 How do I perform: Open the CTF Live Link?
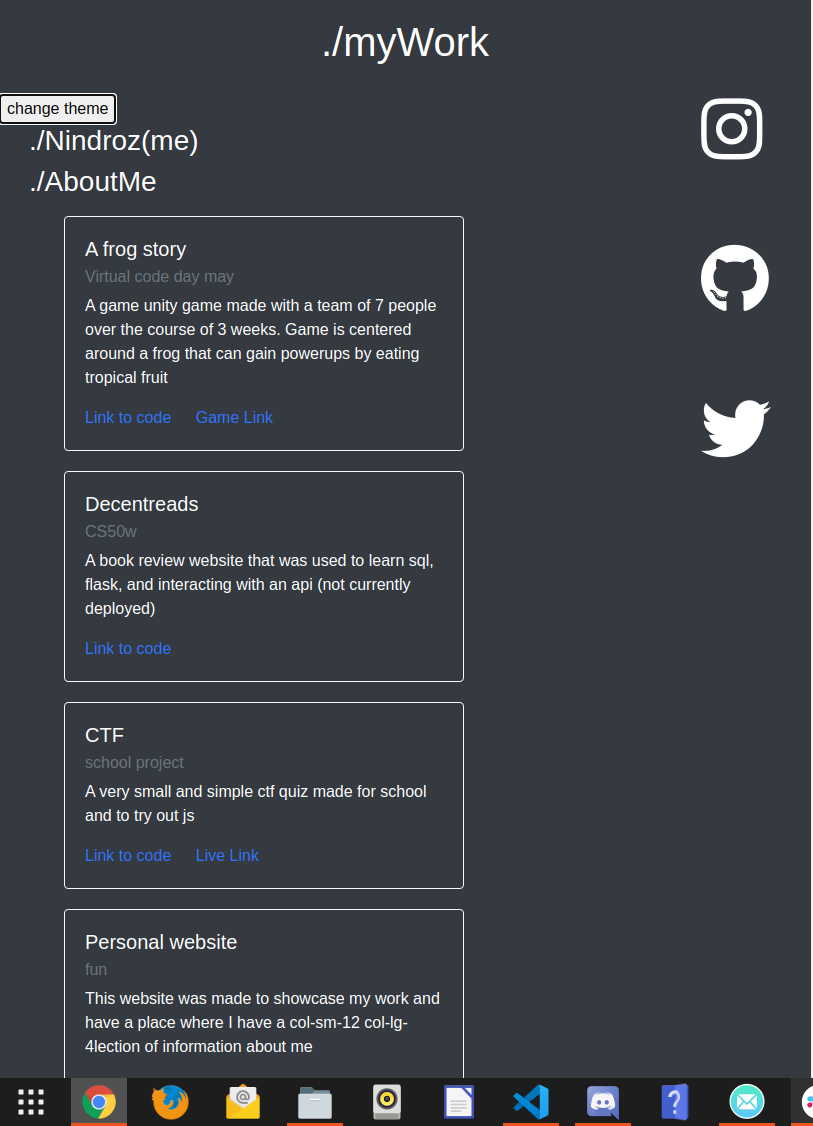[227, 855]
